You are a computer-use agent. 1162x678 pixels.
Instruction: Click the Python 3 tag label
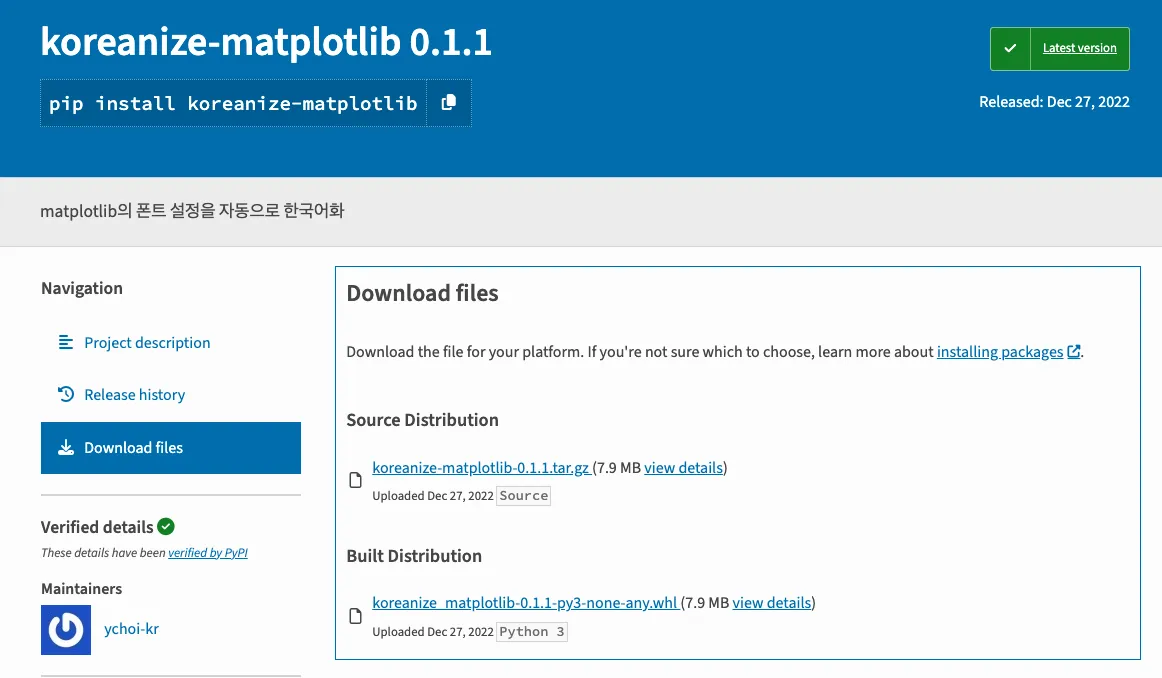pos(531,632)
